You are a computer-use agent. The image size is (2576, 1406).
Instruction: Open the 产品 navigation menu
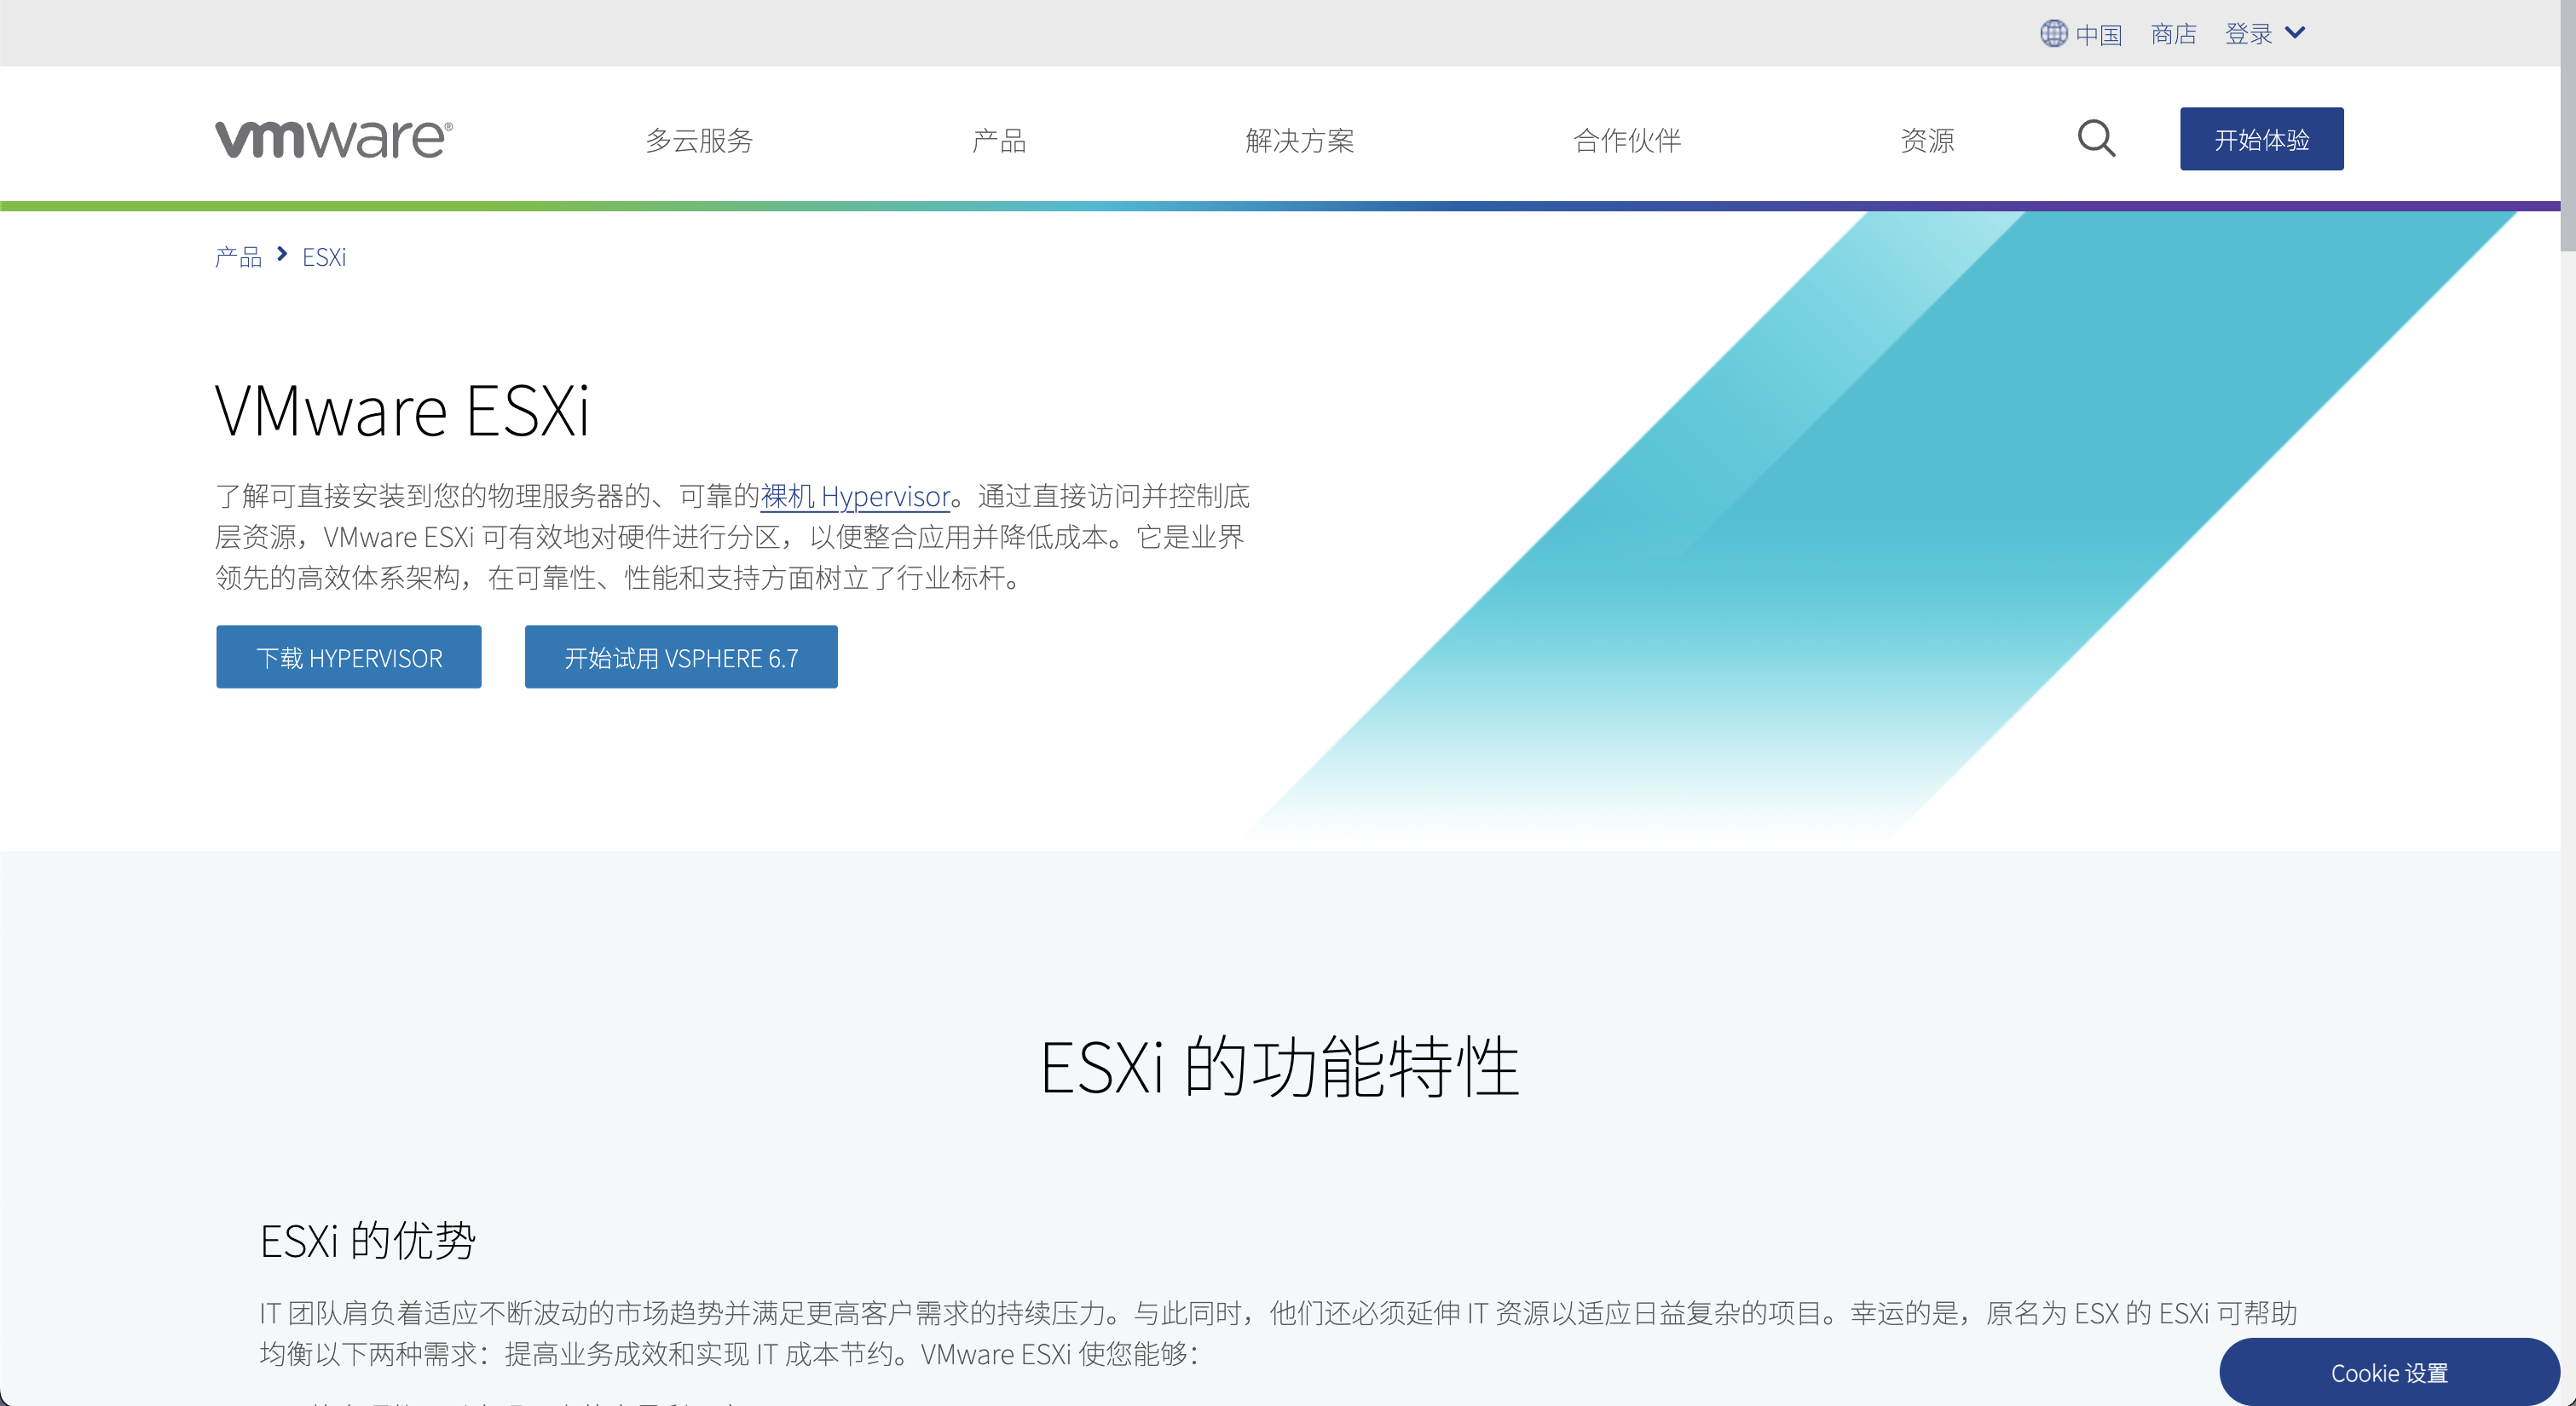pyautogui.click(x=998, y=140)
